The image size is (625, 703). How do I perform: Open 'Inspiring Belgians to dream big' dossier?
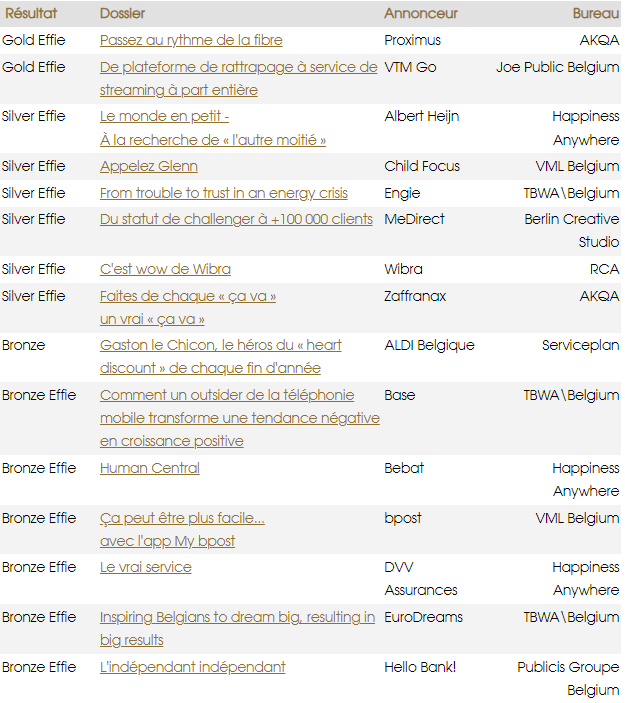coord(237,617)
